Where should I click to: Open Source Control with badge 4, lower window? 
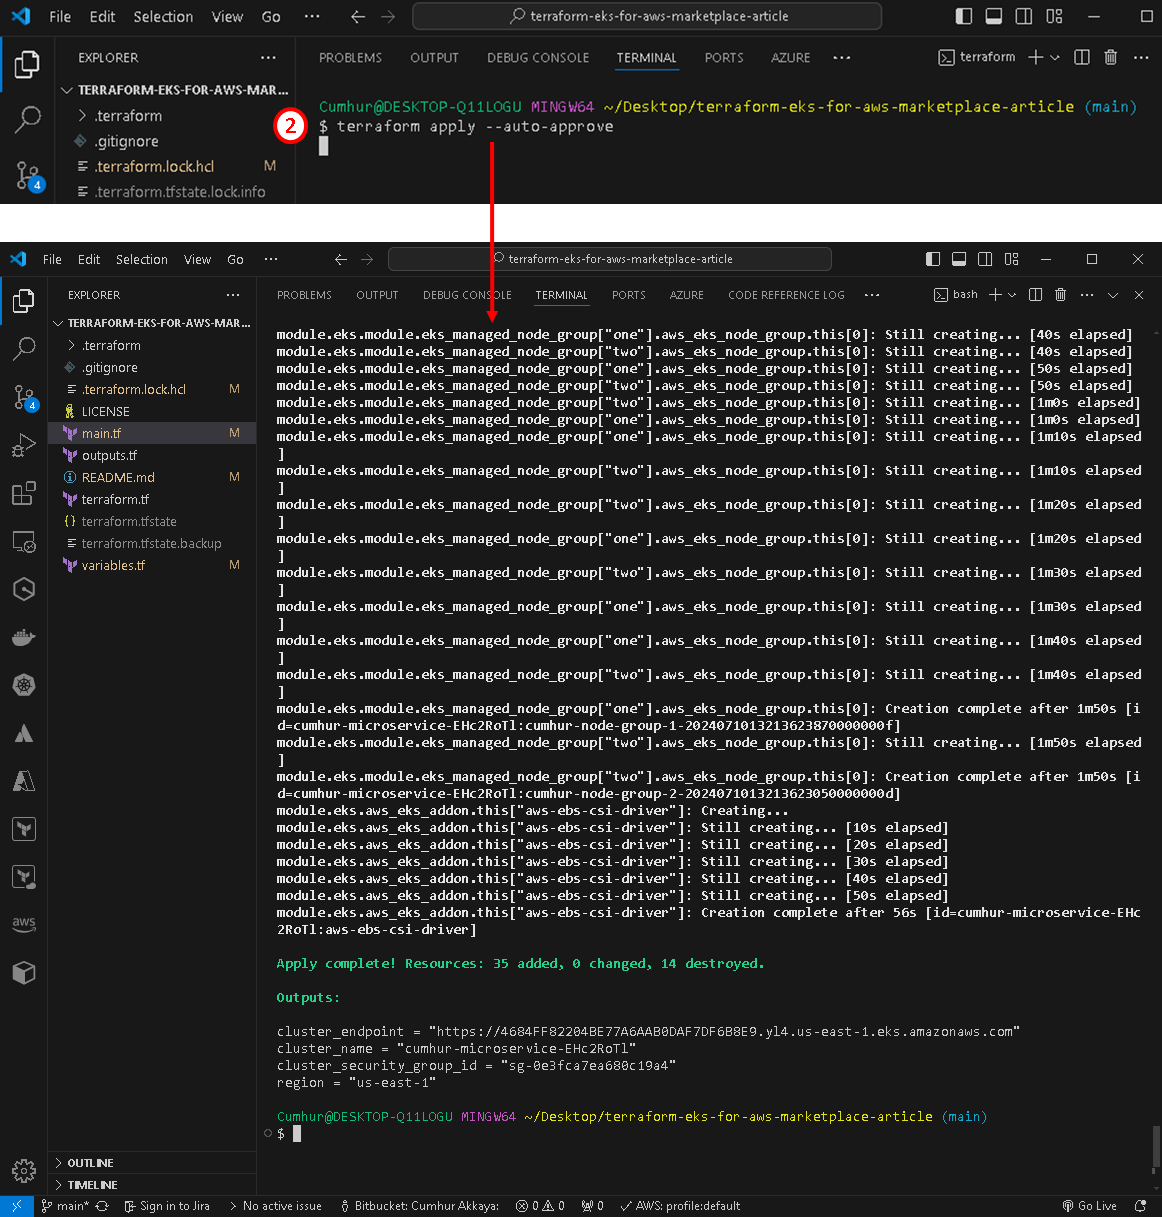(24, 397)
